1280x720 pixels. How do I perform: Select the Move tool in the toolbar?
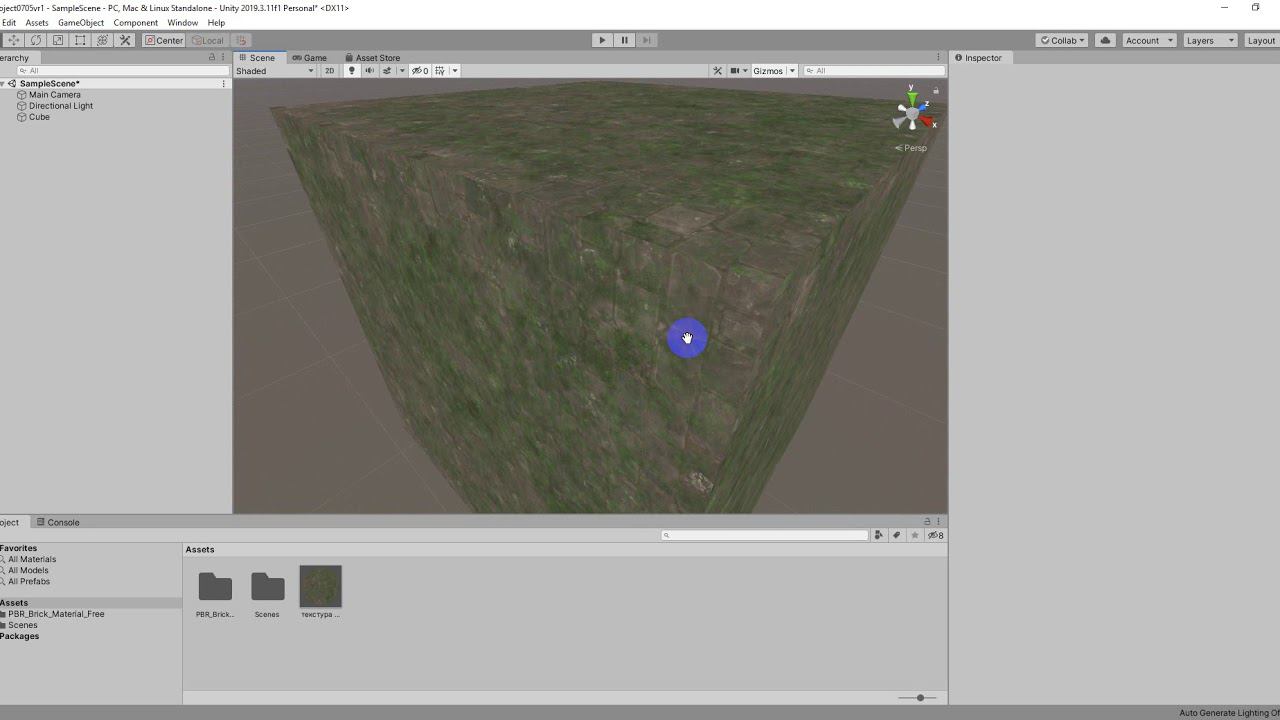pyautogui.click(x=14, y=40)
